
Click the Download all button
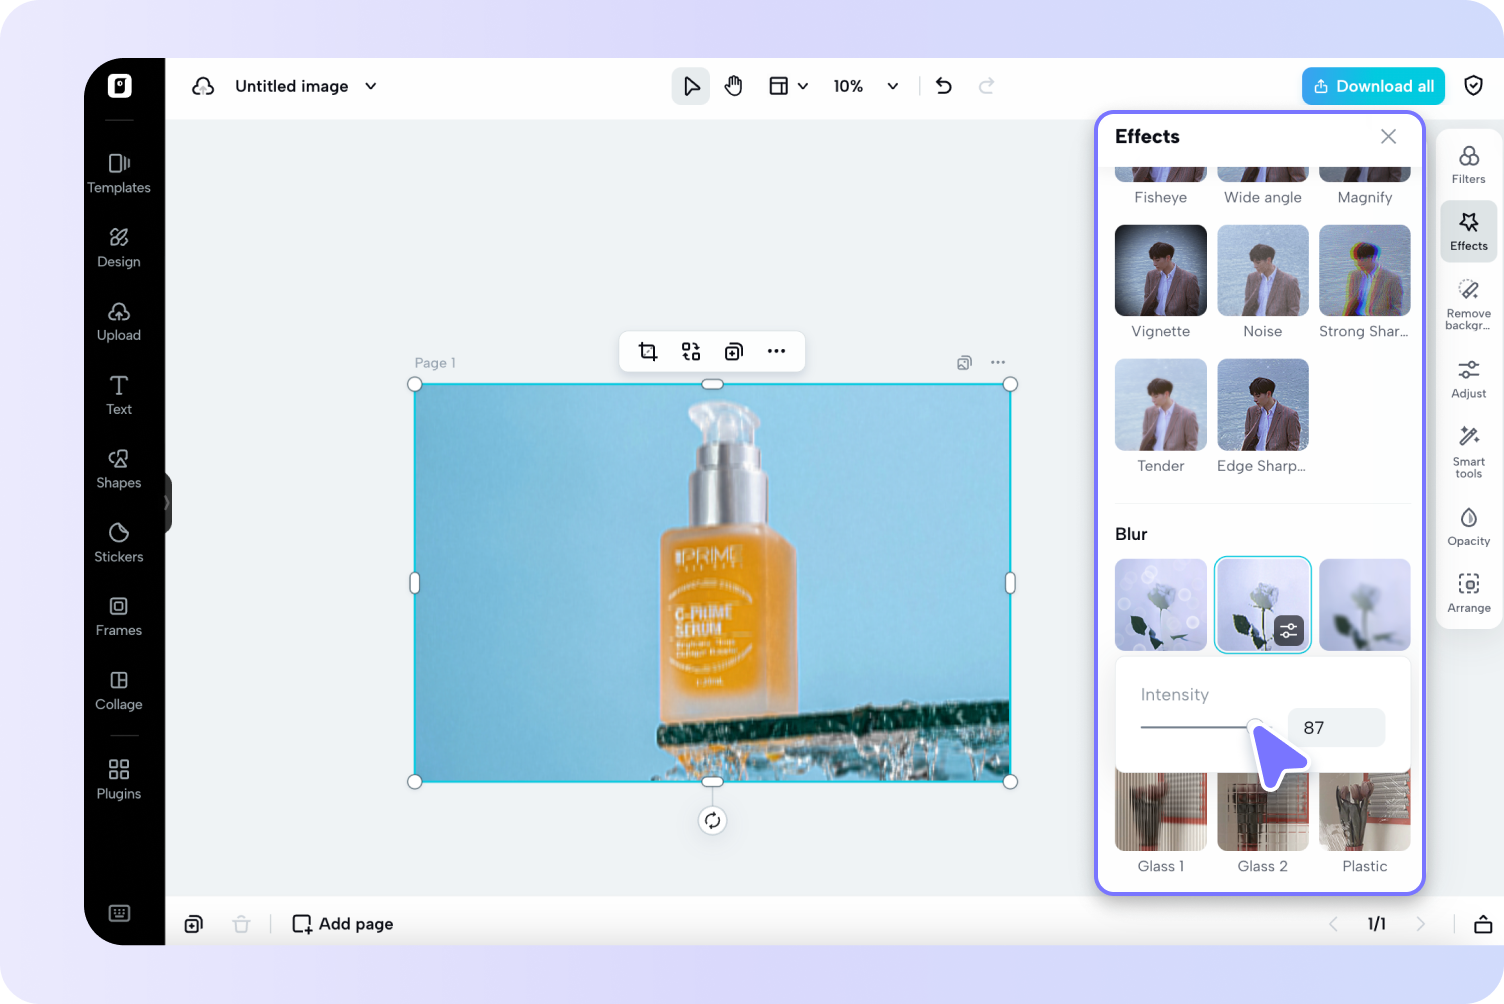coord(1373,86)
